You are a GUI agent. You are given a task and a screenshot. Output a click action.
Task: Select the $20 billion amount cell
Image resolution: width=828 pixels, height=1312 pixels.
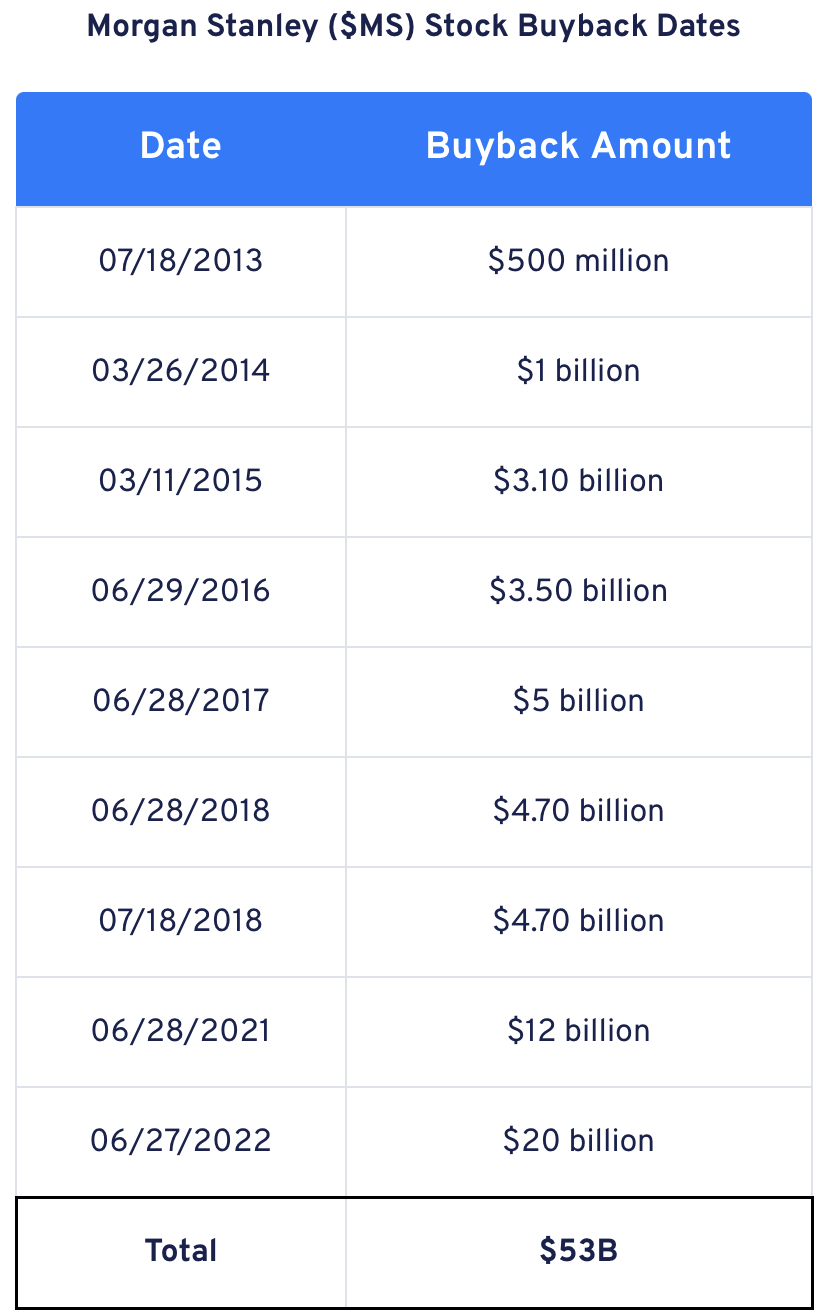579,1141
